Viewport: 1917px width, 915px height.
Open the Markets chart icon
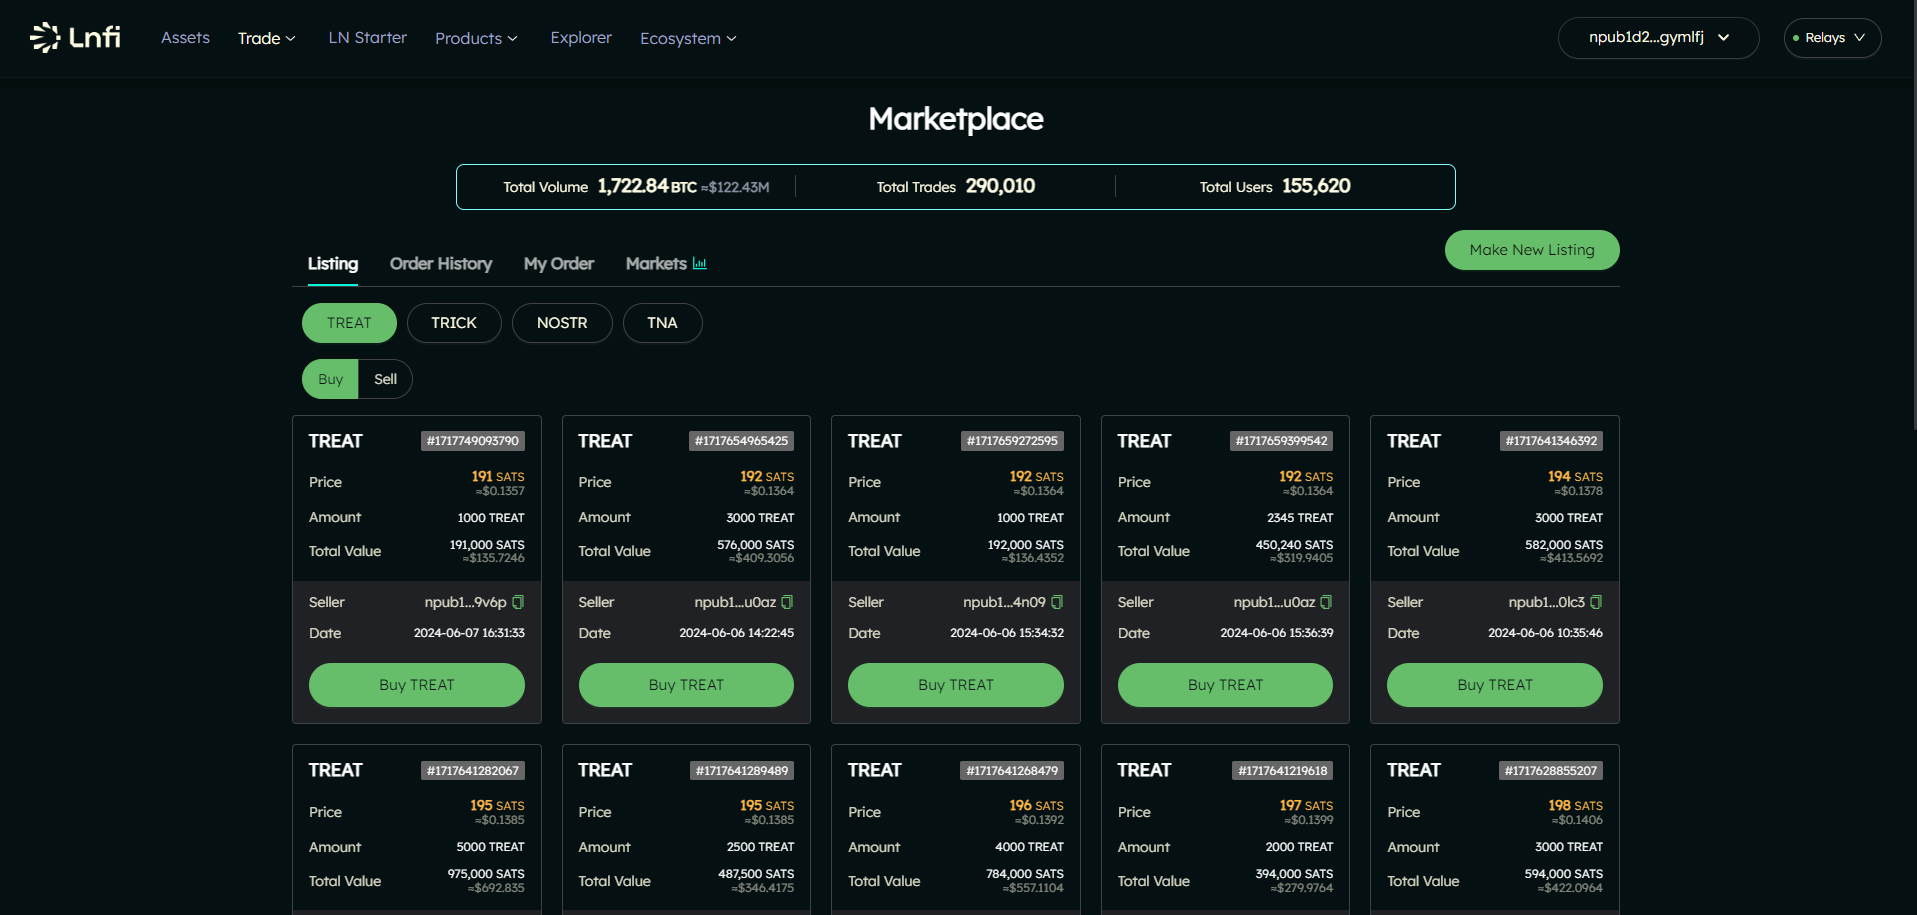[x=700, y=264]
